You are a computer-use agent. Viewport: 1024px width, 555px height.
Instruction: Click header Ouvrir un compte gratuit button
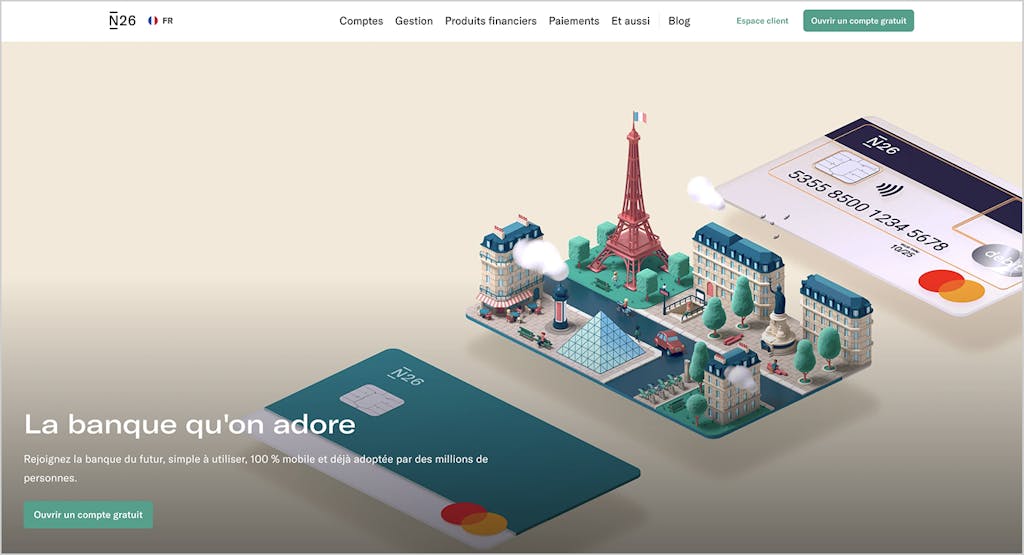[x=858, y=21]
